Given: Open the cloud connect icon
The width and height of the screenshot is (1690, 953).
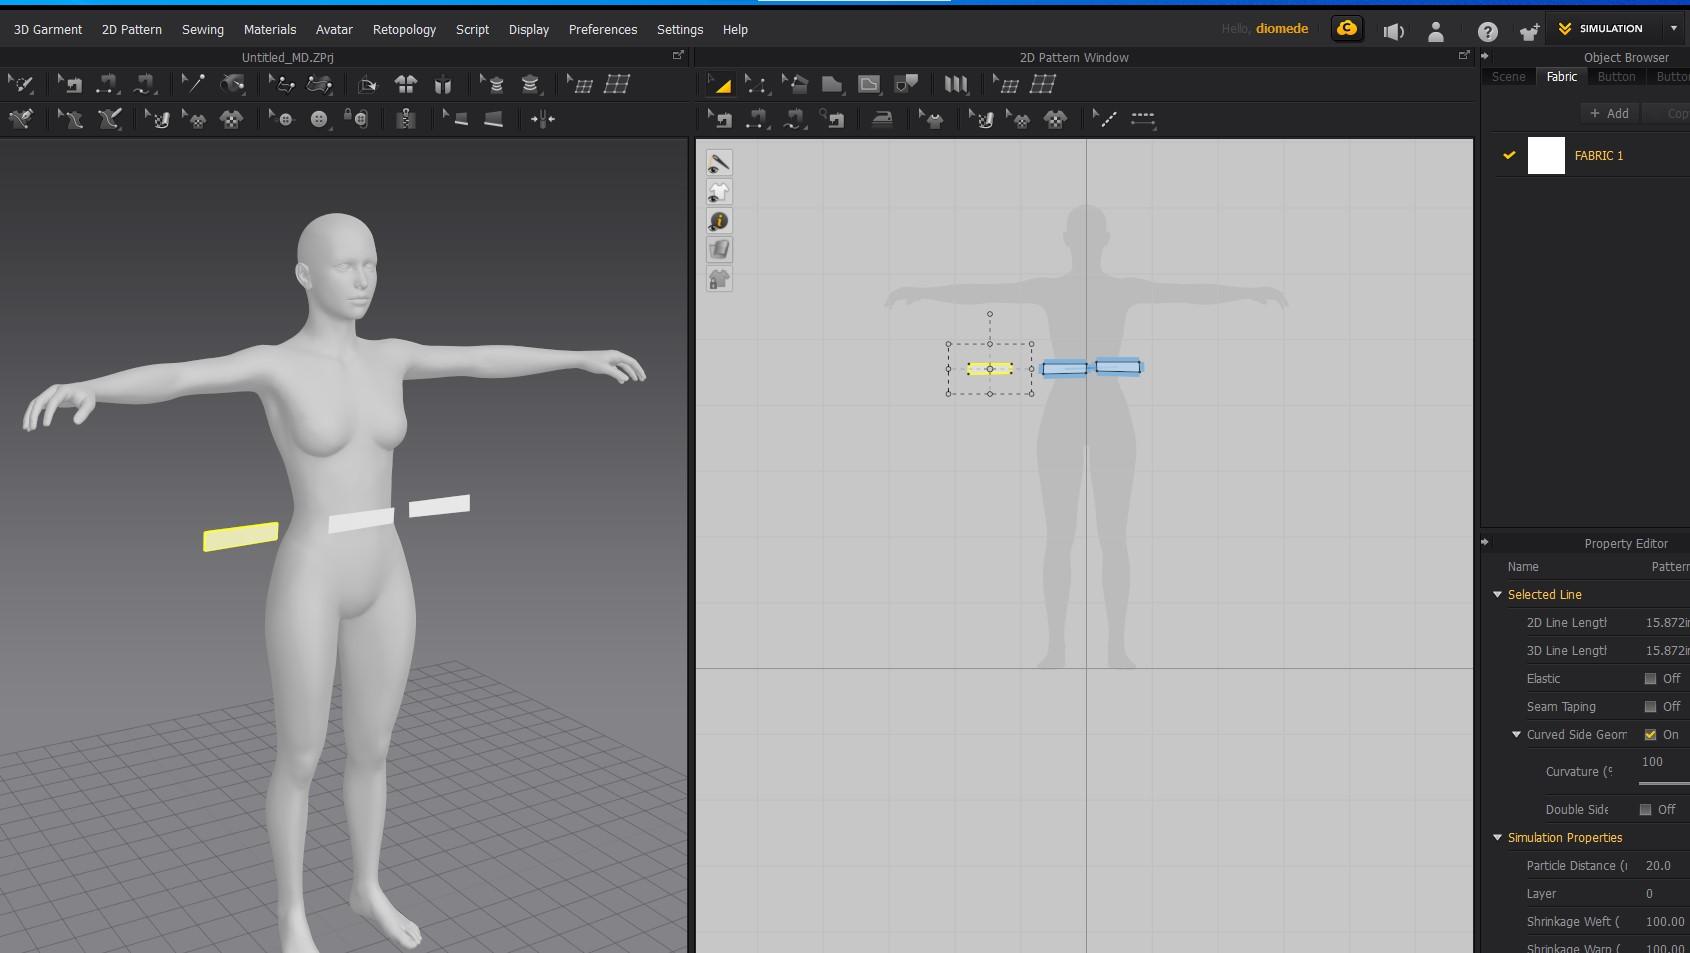Looking at the screenshot, I should 1347,29.
